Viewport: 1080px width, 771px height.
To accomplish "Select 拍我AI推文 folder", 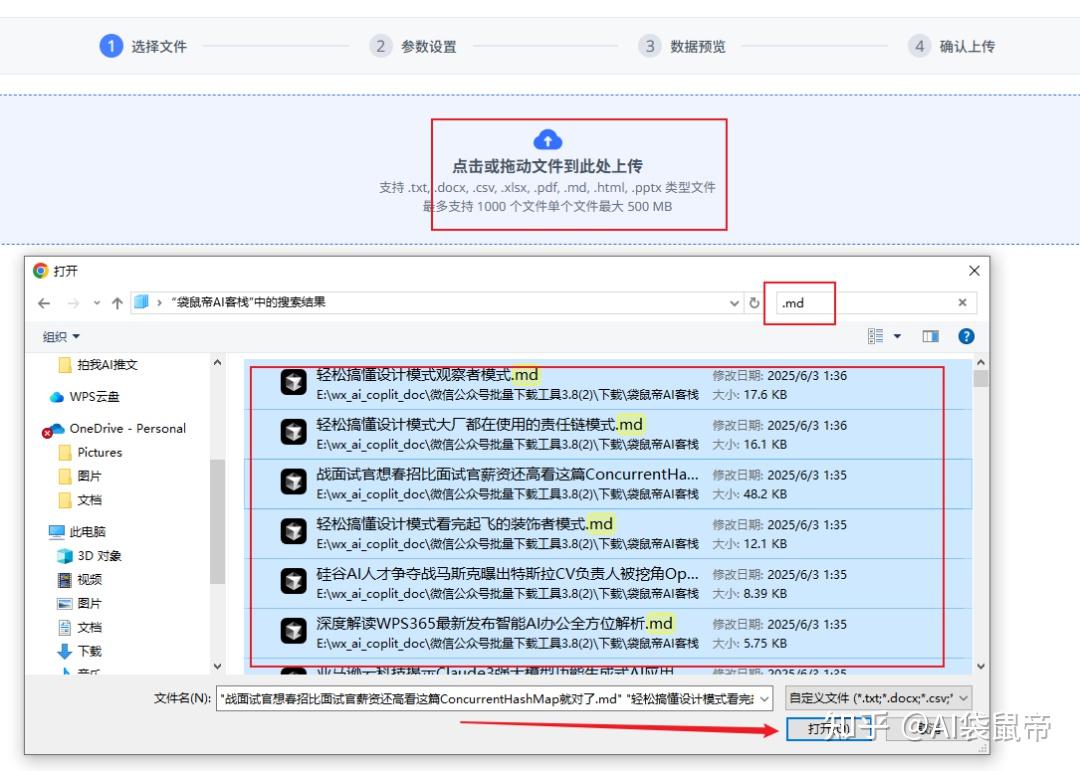I will (98, 365).
